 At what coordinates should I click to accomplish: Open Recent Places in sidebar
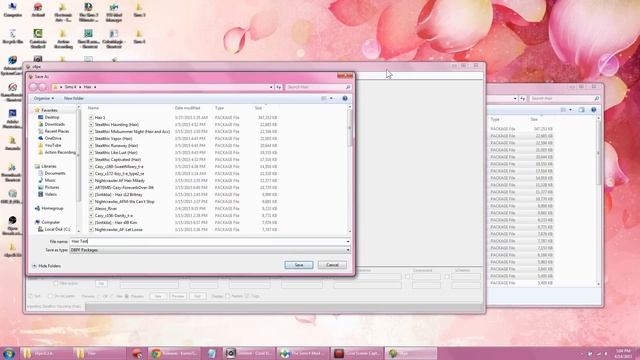[x=53, y=131]
